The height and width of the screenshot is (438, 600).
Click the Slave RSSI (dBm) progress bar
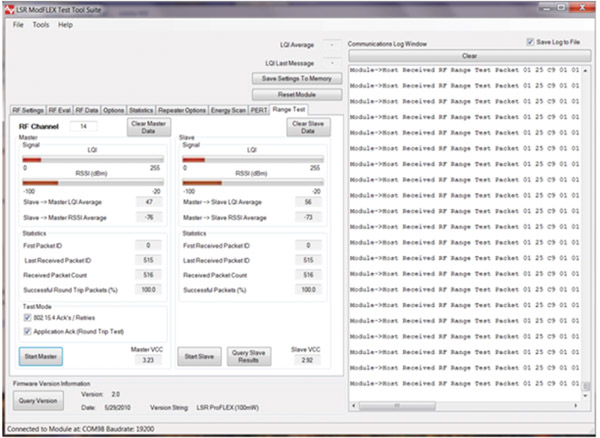pyautogui.click(x=253, y=183)
